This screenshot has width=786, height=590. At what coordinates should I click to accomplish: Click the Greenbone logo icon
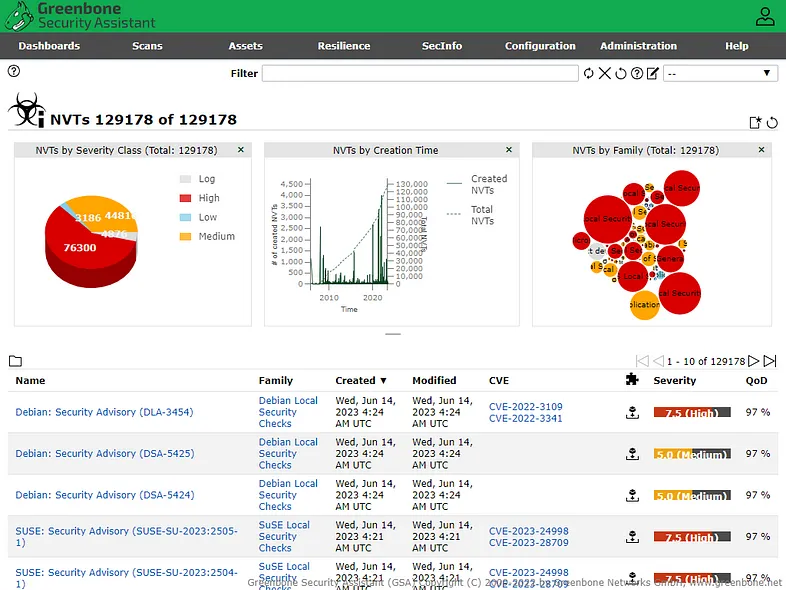[x=19, y=16]
